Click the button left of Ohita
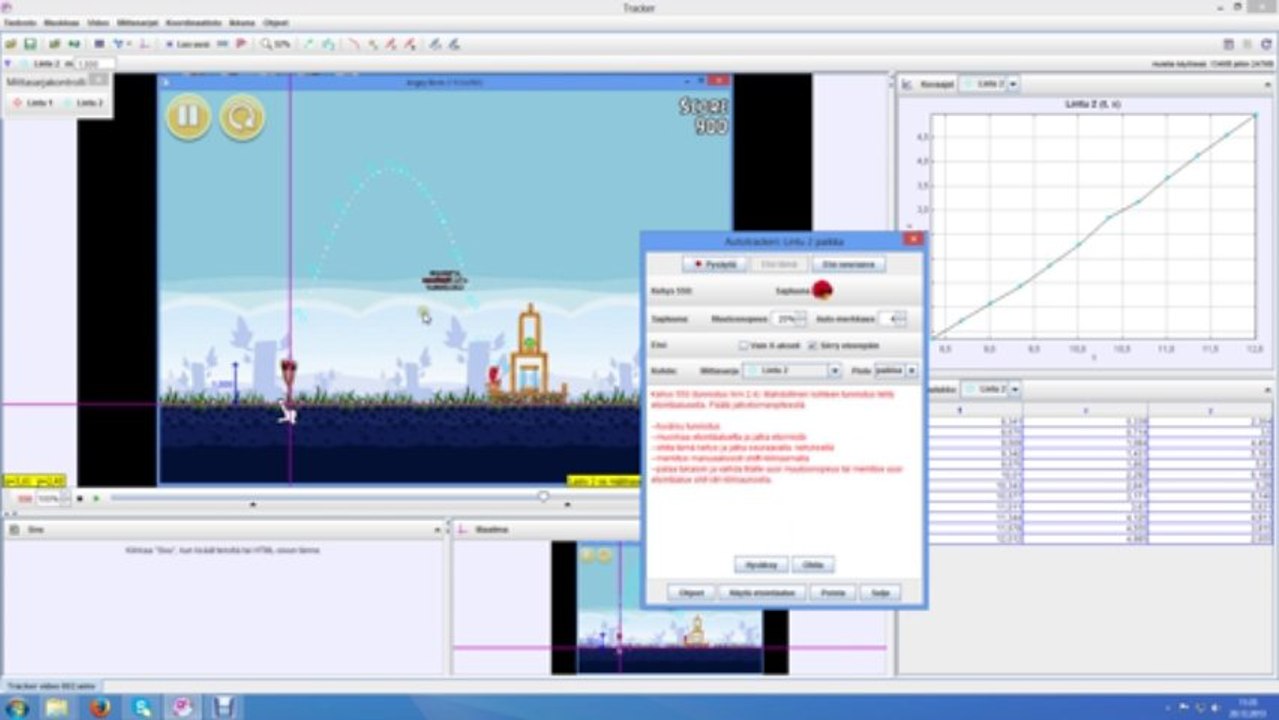Image resolution: width=1279 pixels, height=720 pixels. [x=761, y=565]
